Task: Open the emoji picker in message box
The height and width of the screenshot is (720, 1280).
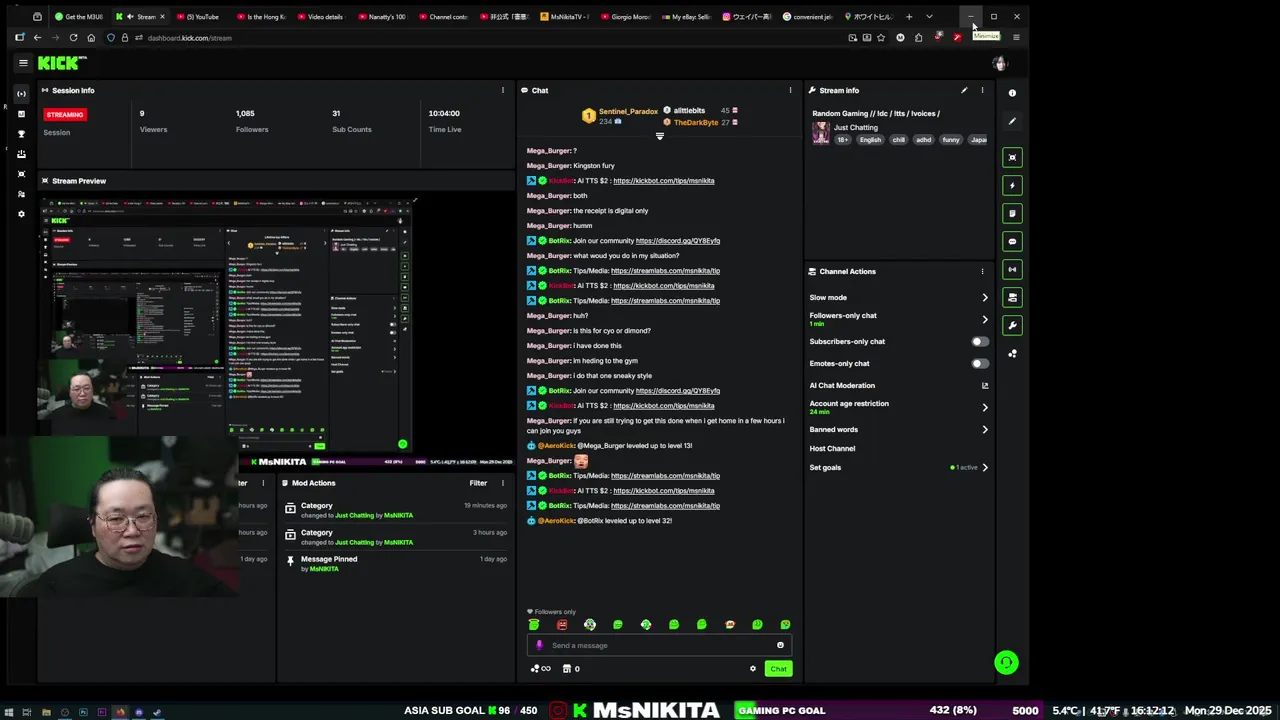Action: (780, 645)
